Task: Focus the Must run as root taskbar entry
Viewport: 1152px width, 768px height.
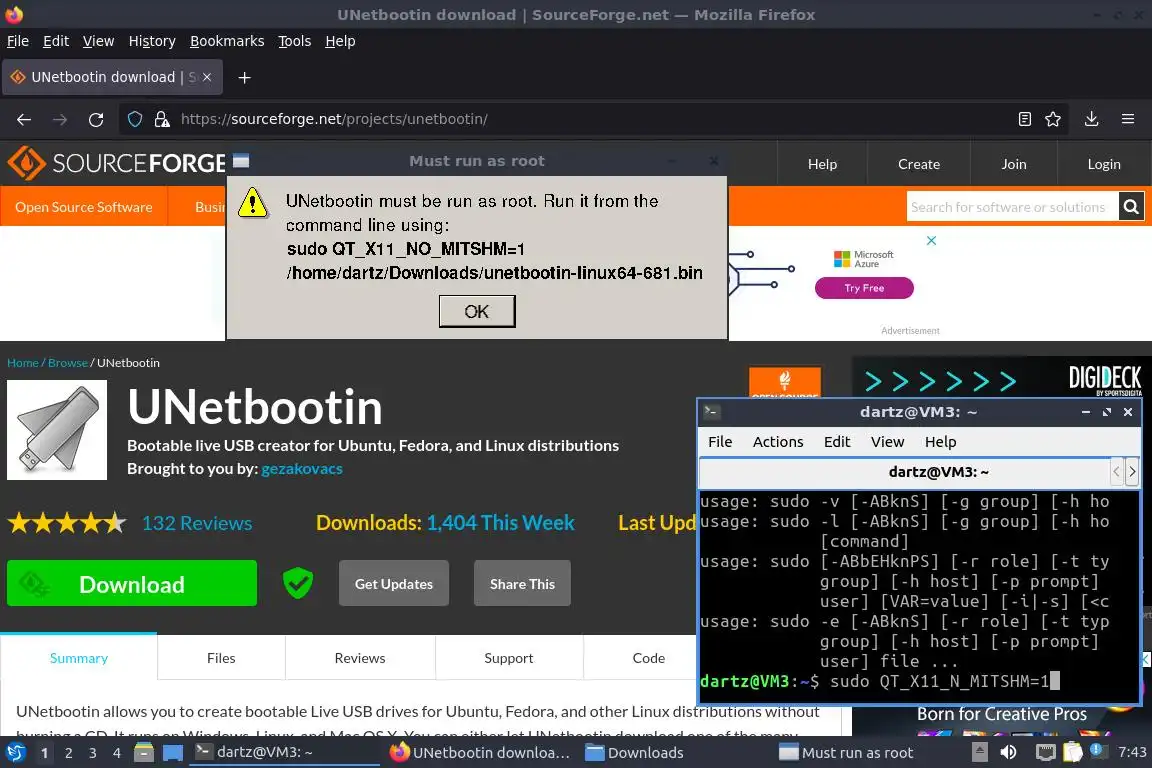Action: 846,753
